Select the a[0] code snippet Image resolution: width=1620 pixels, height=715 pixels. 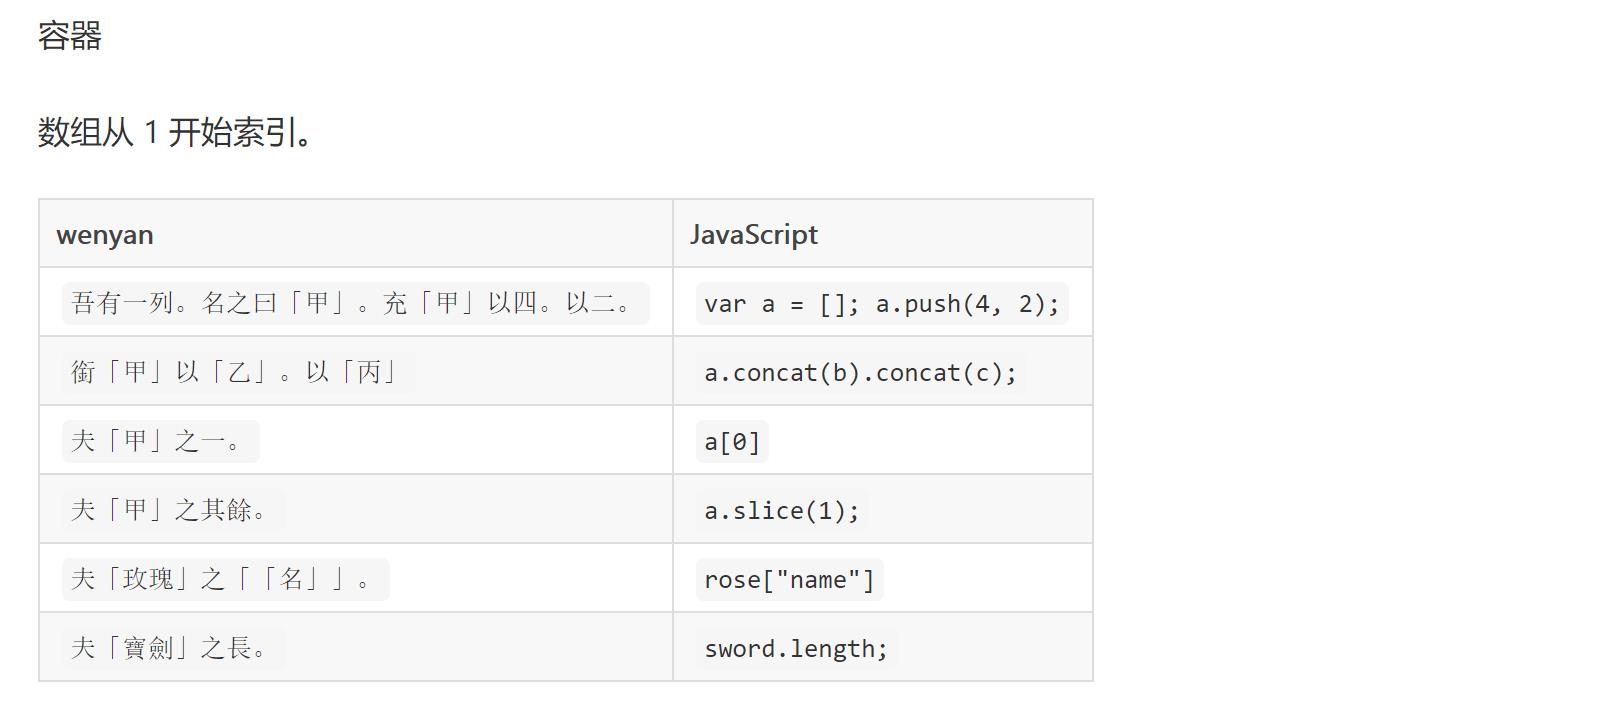tap(732, 442)
